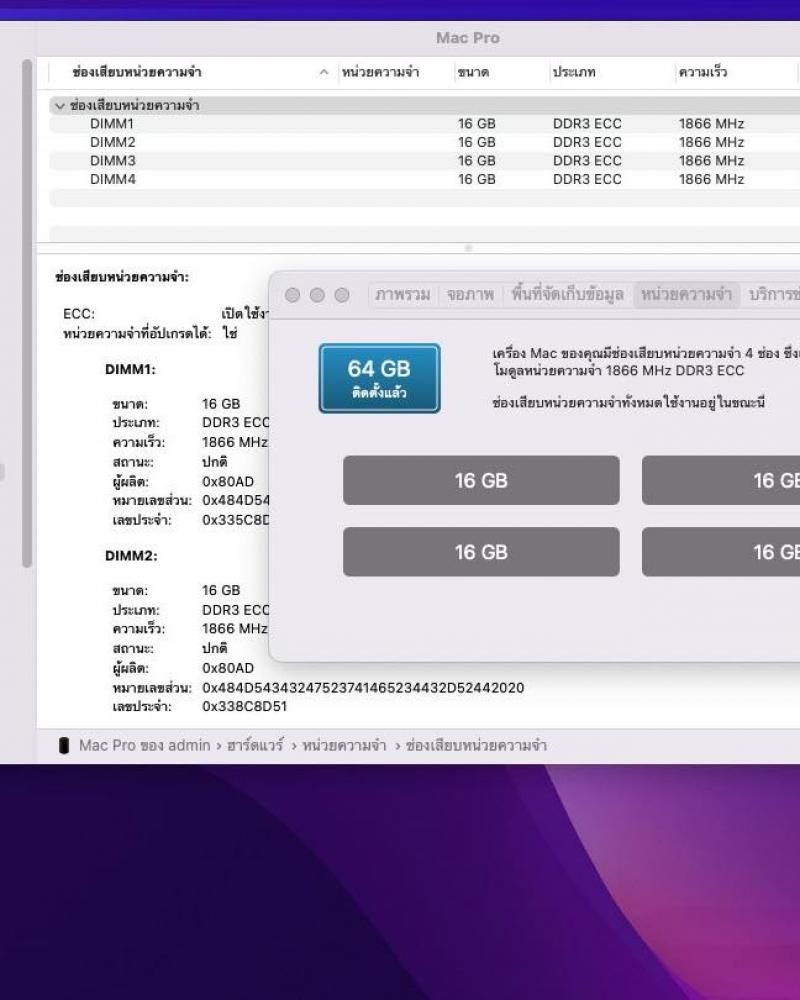Click the Mac Pro icon in the path bar
The width and height of the screenshot is (800, 1000).
pos(64,746)
